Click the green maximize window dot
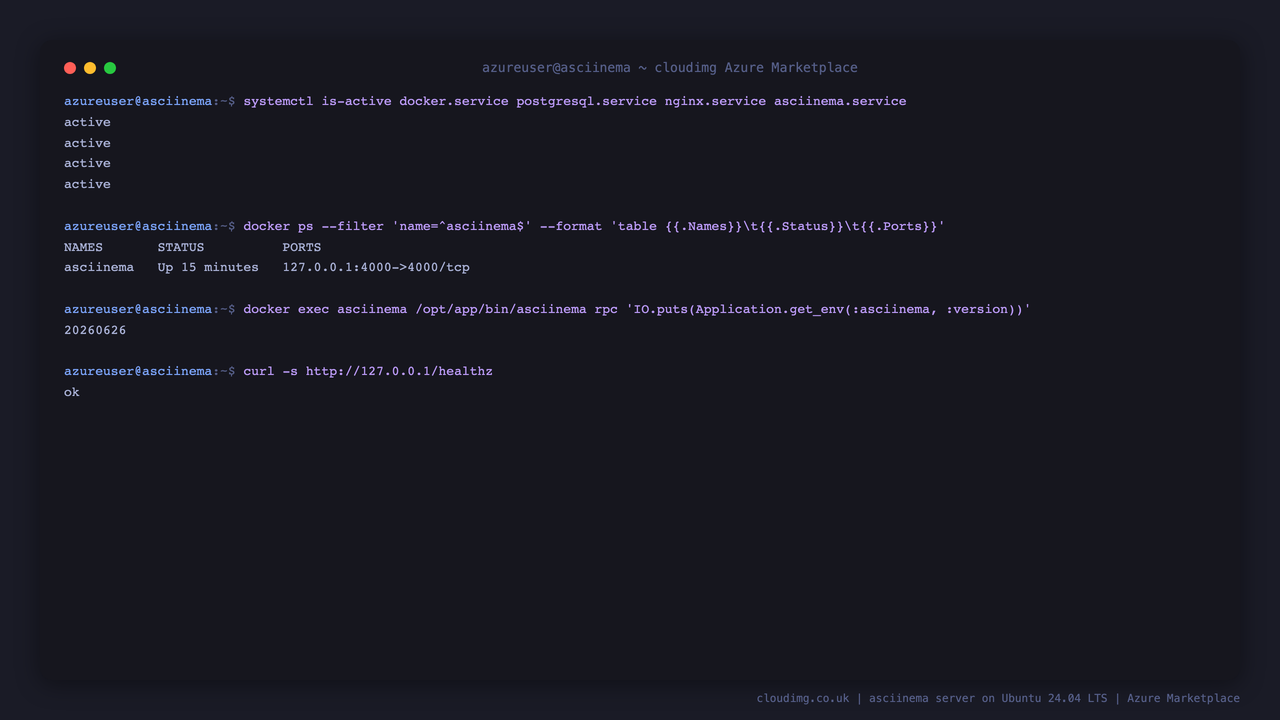 coord(110,68)
